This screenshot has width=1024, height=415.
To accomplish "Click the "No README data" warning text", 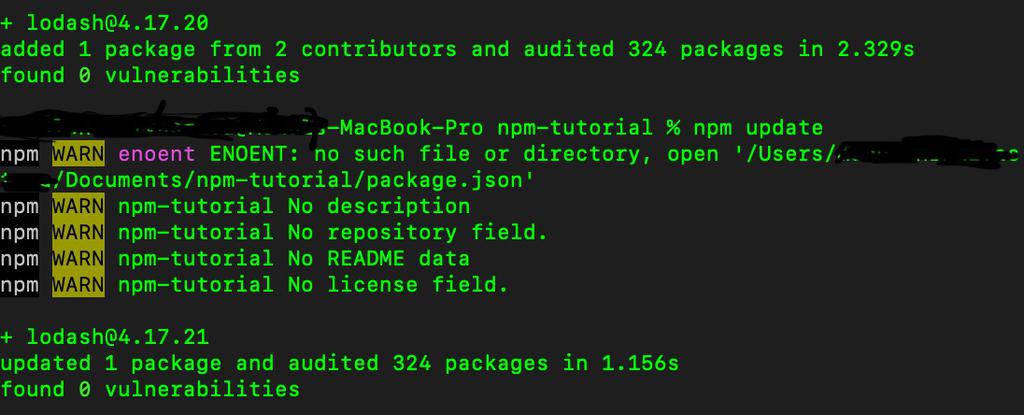I will coord(378,258).
